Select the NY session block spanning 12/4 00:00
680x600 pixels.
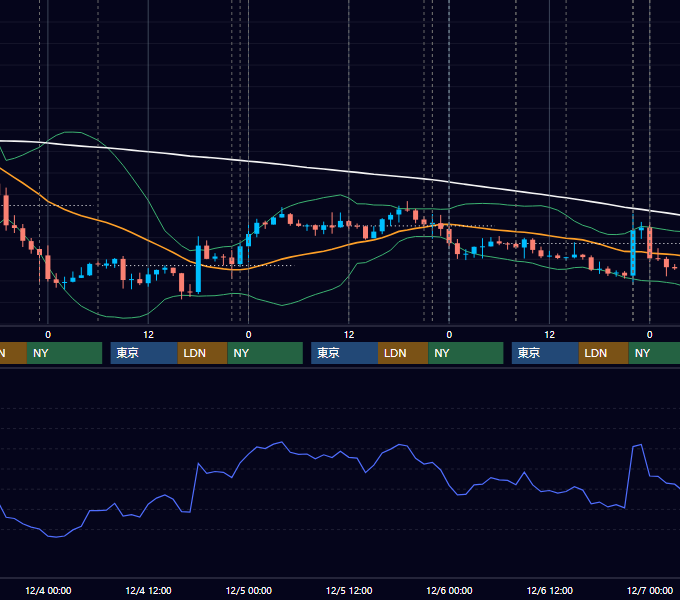click(x=64, y=353)
